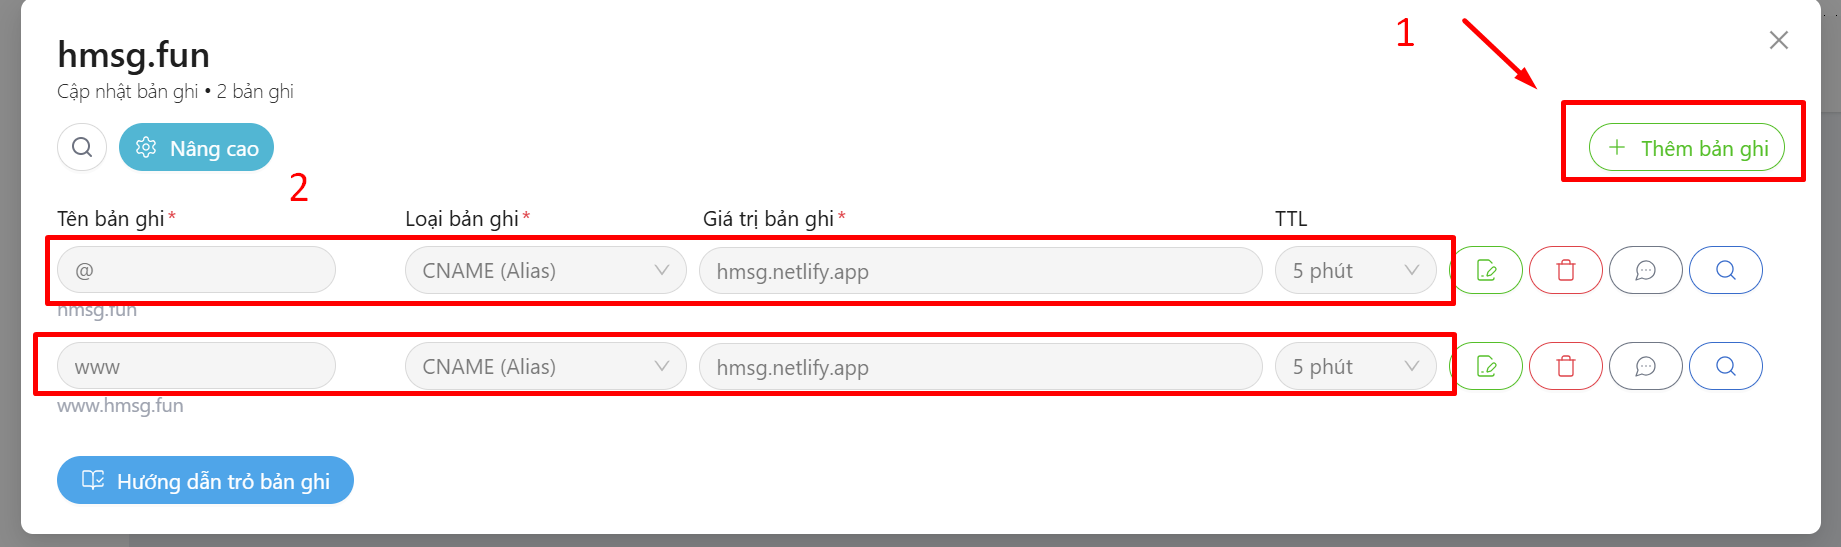The height and width of the screenshot is (547, 1841).
Task: Open the TTL dropdown for @ record
Action: [x=1355, y=270]
